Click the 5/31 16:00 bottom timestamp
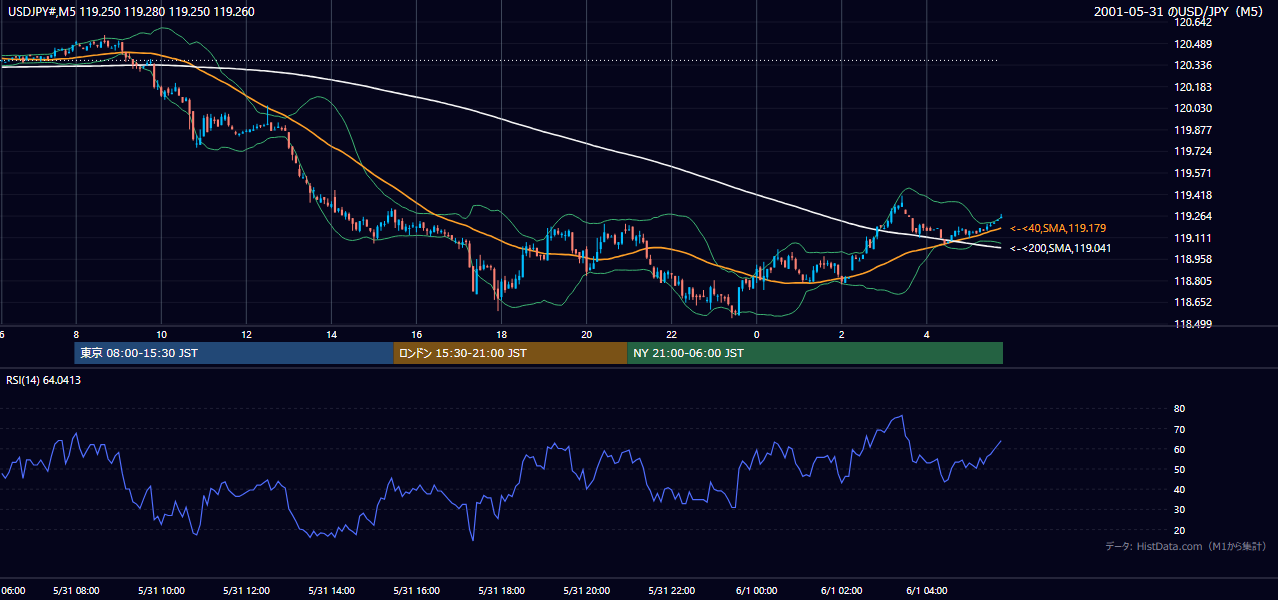Screen dimensions: 1278x600 click(x=416, y=591)
